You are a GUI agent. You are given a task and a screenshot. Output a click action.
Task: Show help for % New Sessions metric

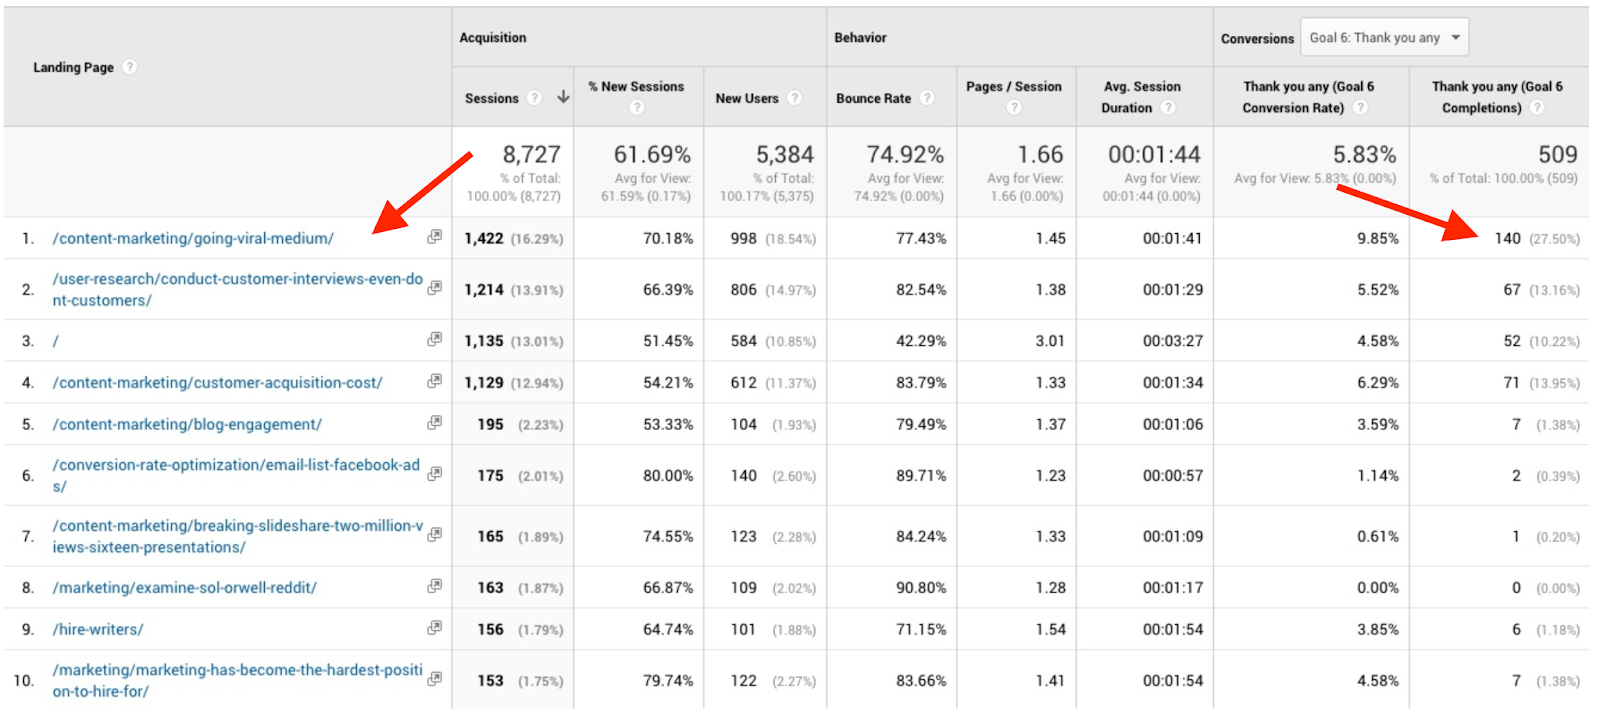click(637, 107)
